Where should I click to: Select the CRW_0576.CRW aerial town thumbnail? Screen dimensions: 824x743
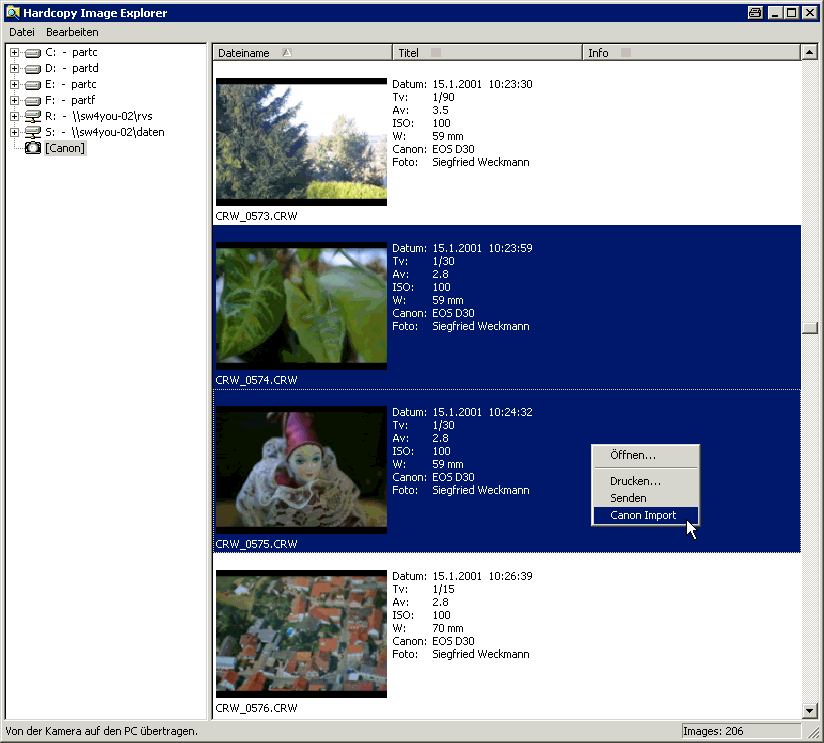301,634
